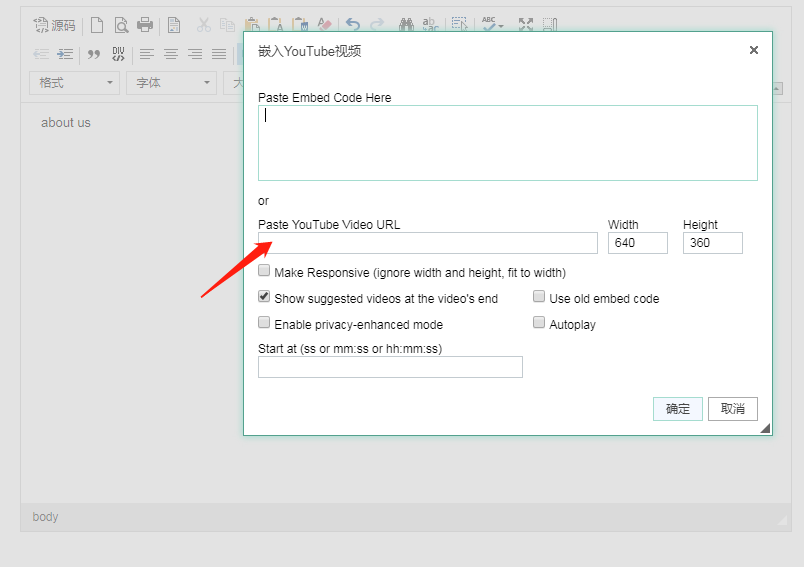Click the Width field showing 640
Viewport: 804px width, 567px height.
[x=638, y=243]
